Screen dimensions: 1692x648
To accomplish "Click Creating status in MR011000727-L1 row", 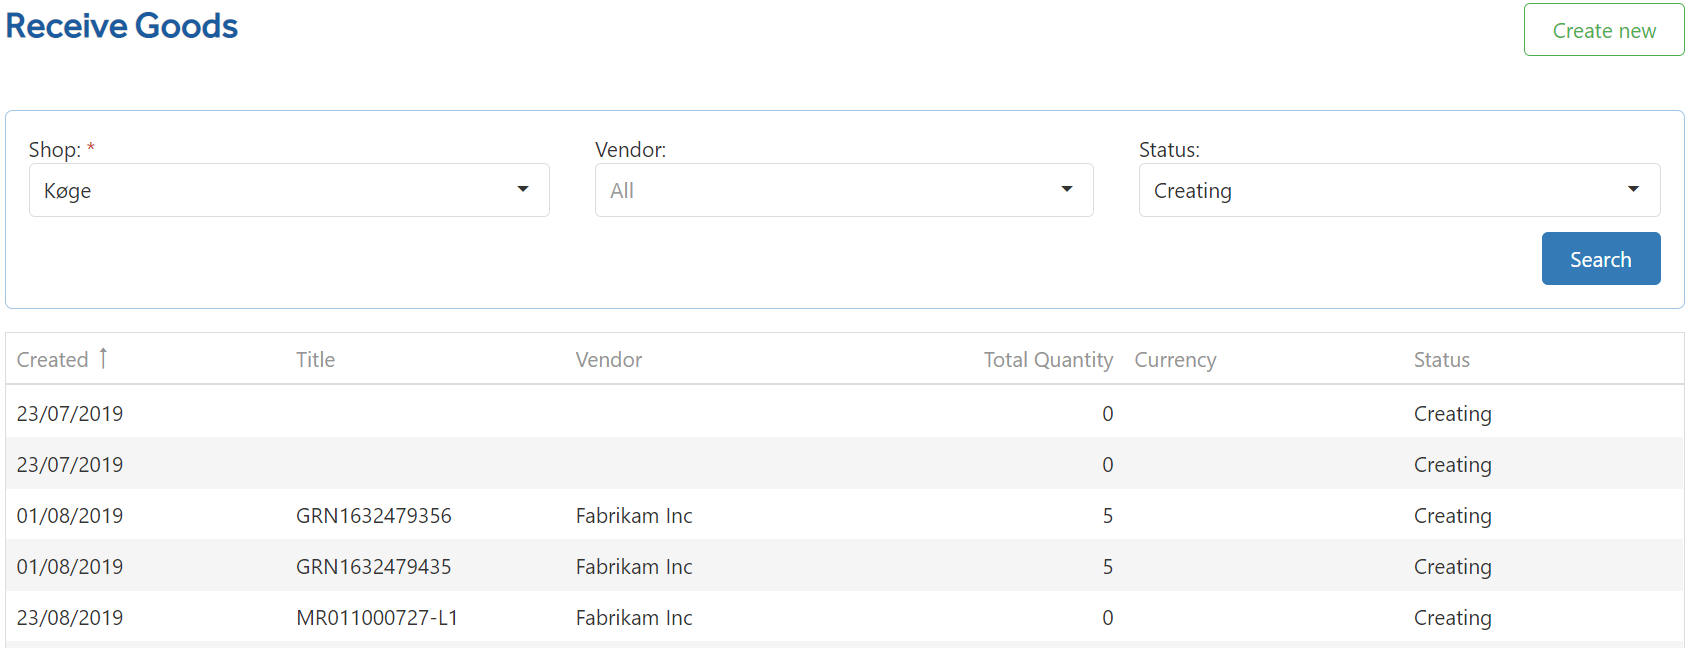I will 1453,618.
